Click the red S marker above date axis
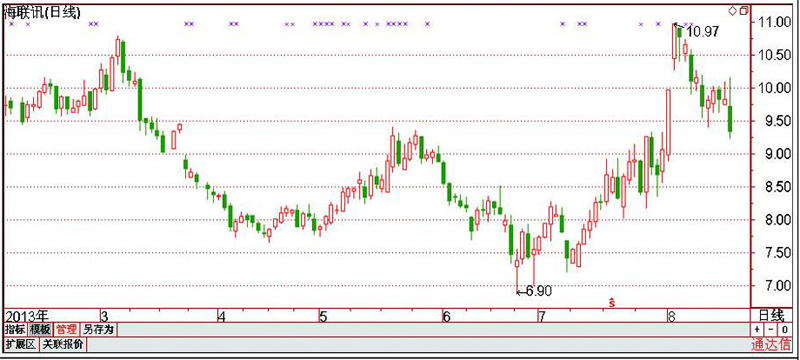Image resolution: width=800 pixels, height=360 pixels. point(612,303)
